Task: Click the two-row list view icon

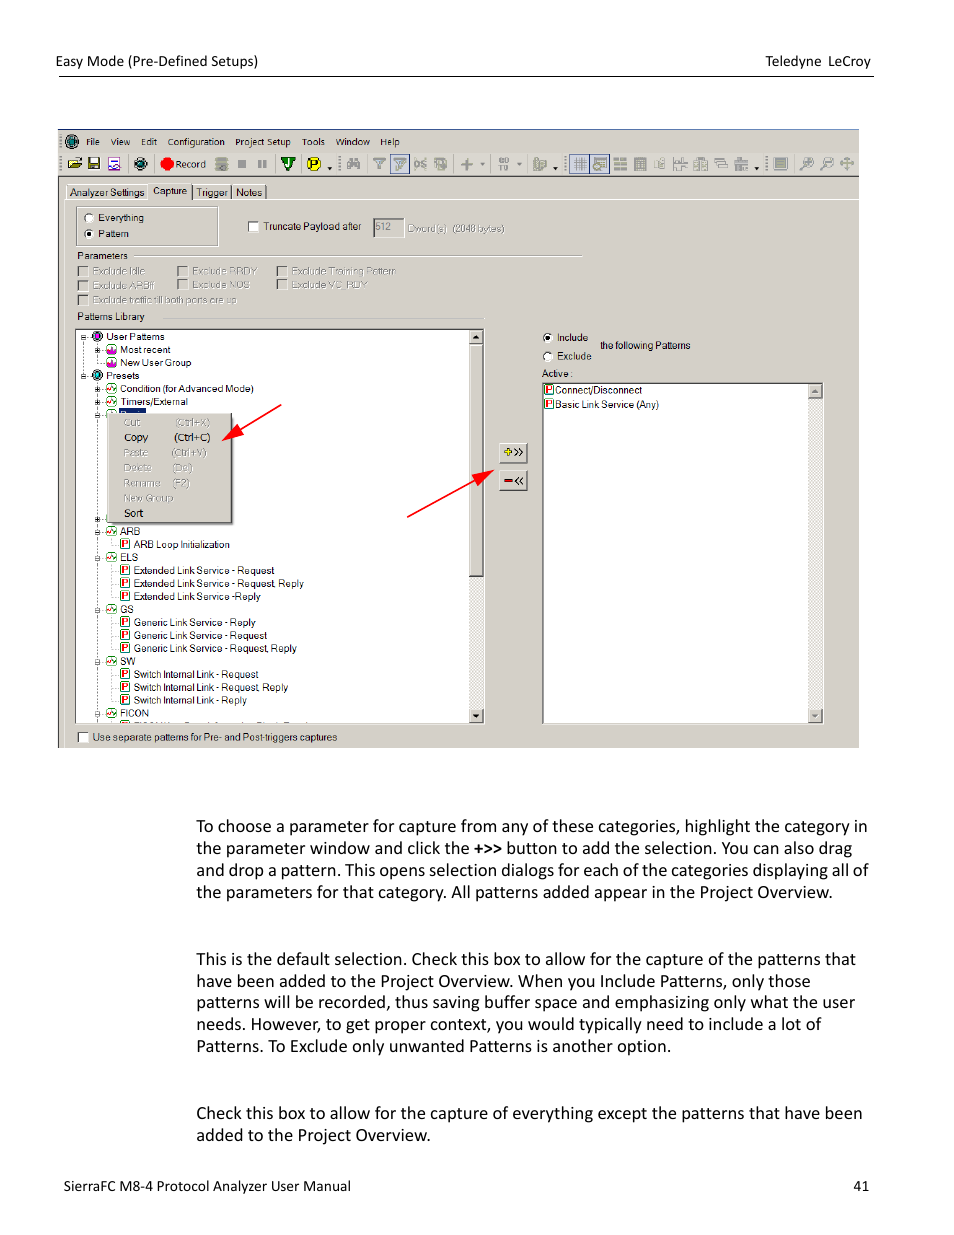Action: tap(620, 164)
